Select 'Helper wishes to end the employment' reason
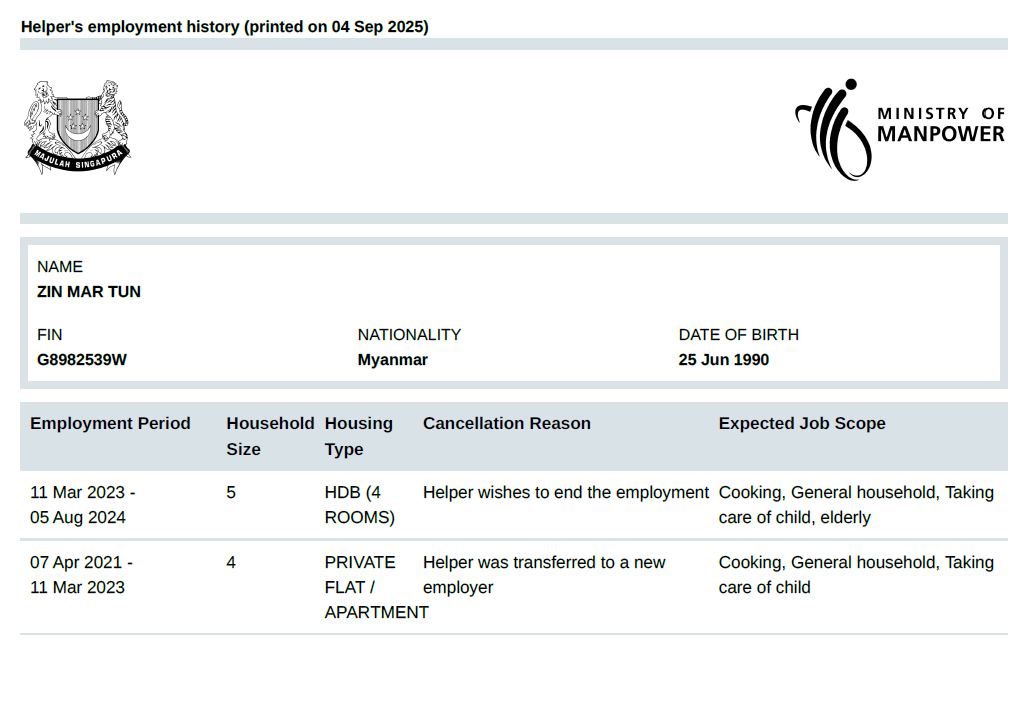Screen dimensions: 1035x723 click(565, 493)
